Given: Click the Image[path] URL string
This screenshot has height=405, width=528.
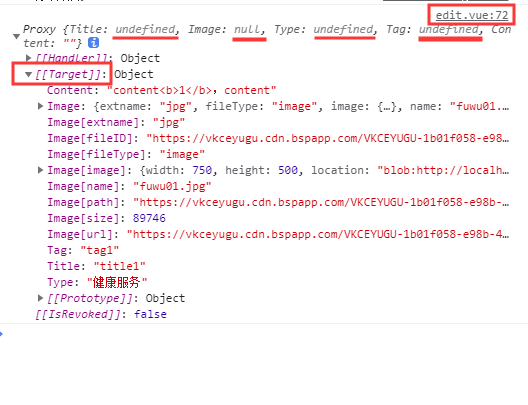Looking at the screenshot, I should tap(321, 202).
